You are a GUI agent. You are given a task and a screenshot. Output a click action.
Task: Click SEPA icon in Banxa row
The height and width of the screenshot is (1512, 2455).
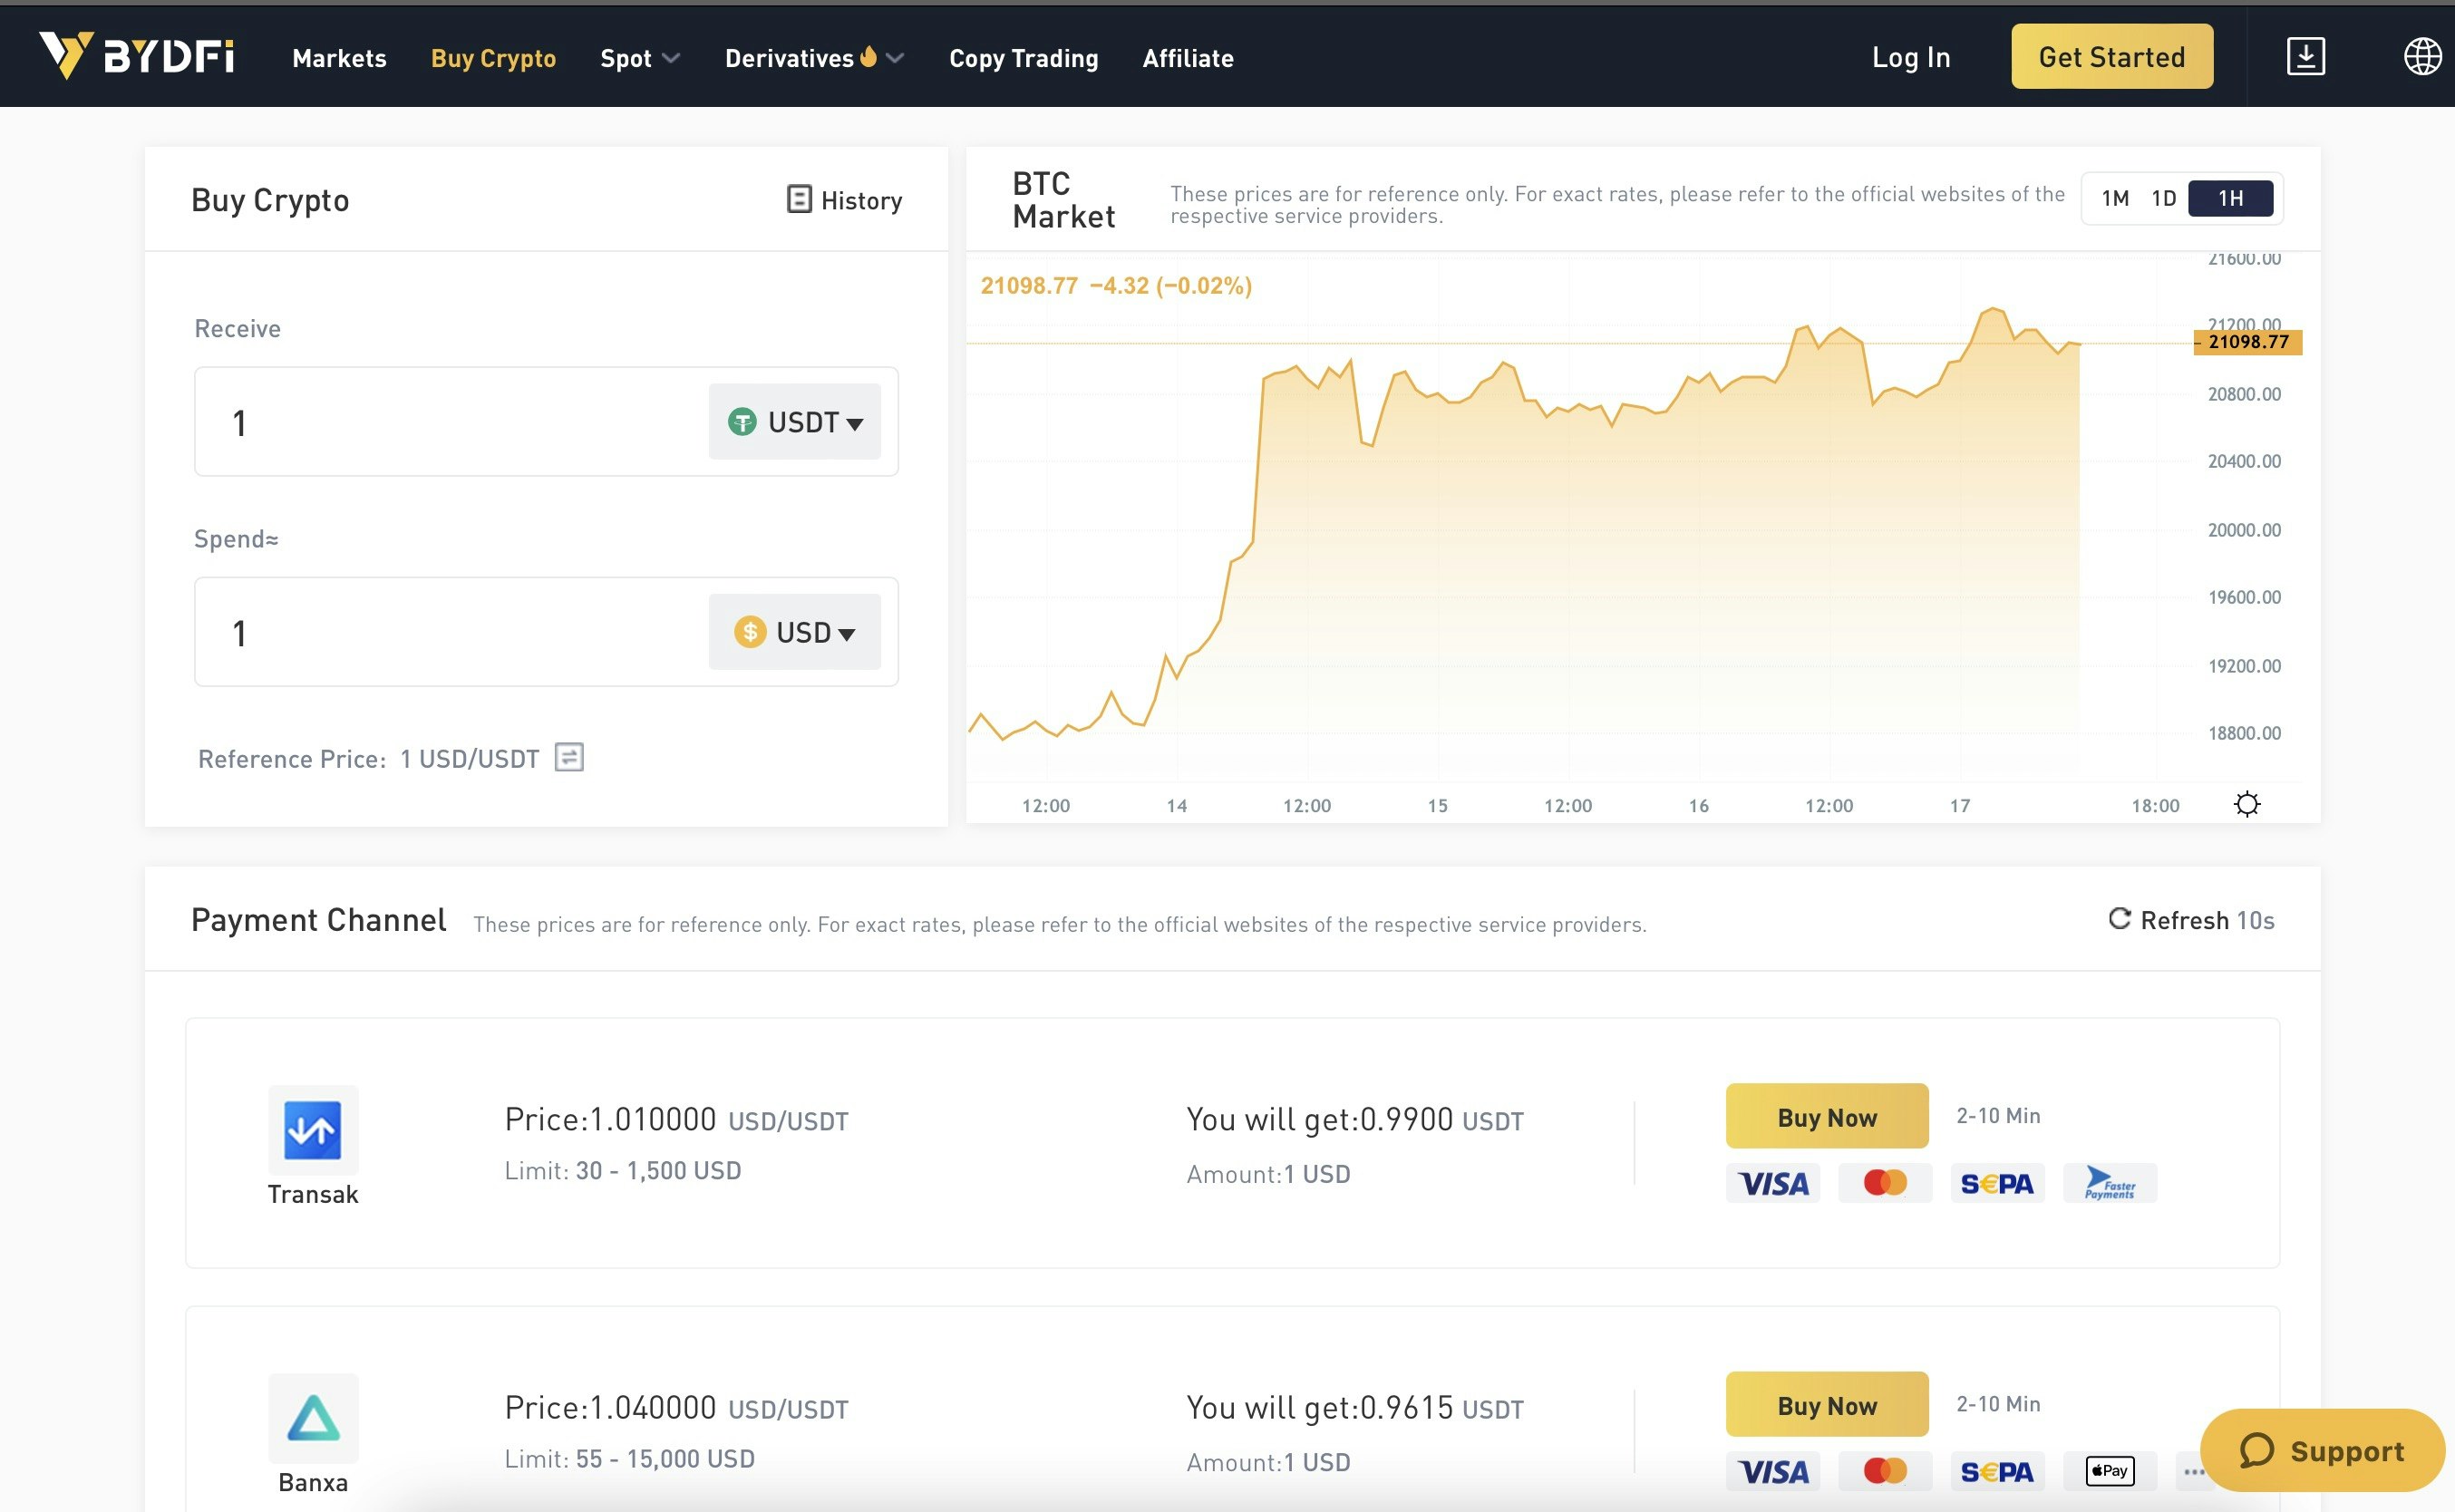[1997, 1471]
